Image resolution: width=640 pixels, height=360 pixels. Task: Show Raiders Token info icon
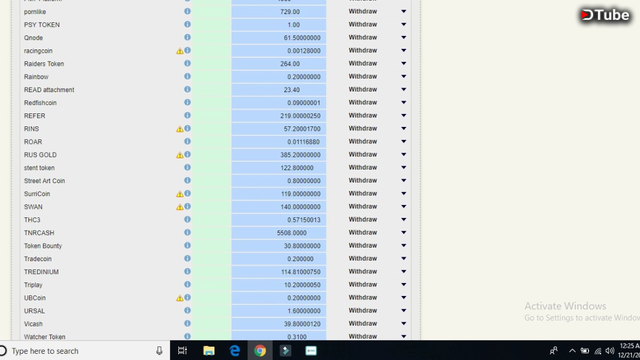(x=187, y=64)
